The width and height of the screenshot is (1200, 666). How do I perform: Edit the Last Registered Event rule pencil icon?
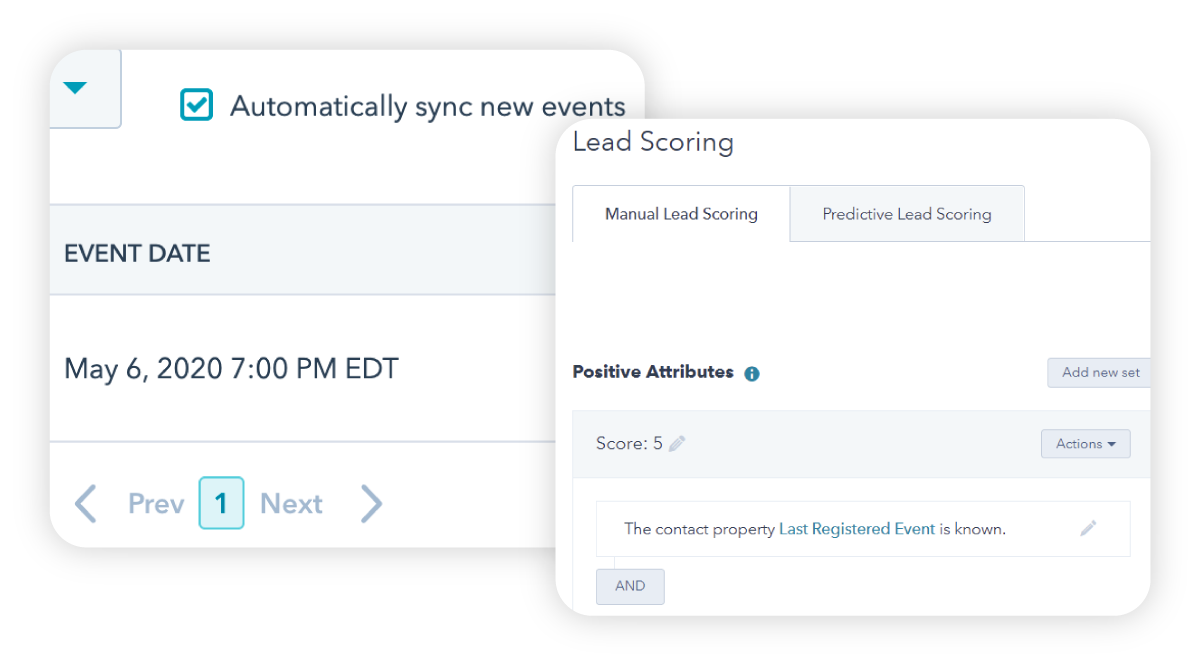(x=1088, y=528)
